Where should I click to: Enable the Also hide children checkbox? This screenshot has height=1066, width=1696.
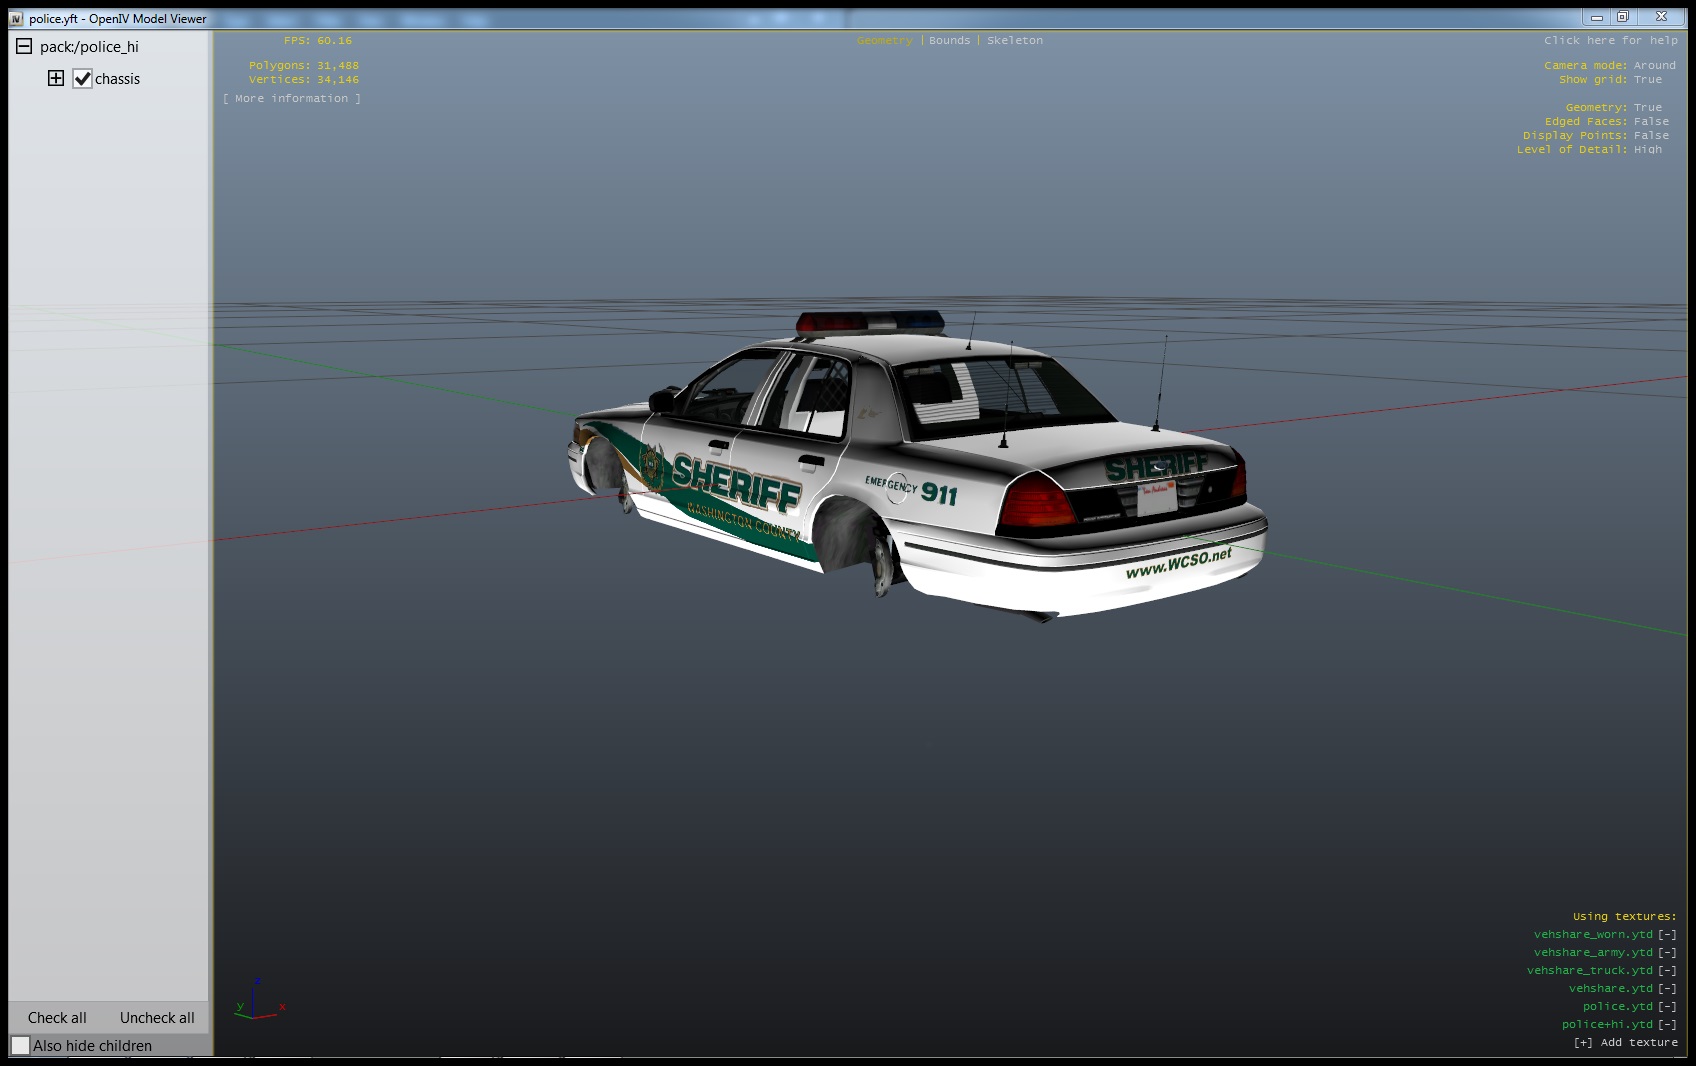(x=21, y=1046)
